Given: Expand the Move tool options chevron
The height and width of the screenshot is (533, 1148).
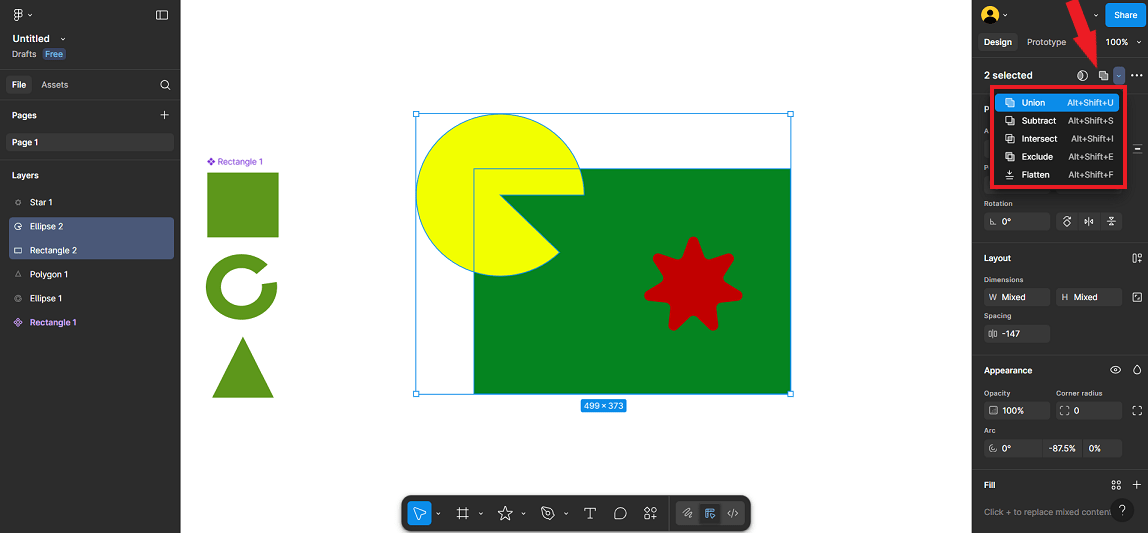Looking at the screenshot, I should click(x=438, y=514).
